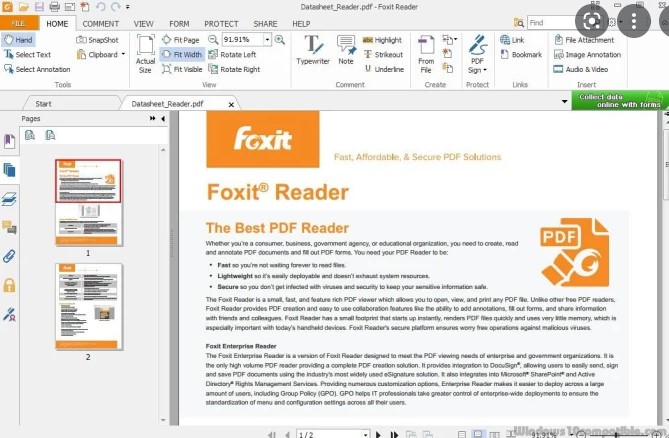Open the Attachments paperclip panel
This screenshot has height=438, width=669.
point(9,256)
